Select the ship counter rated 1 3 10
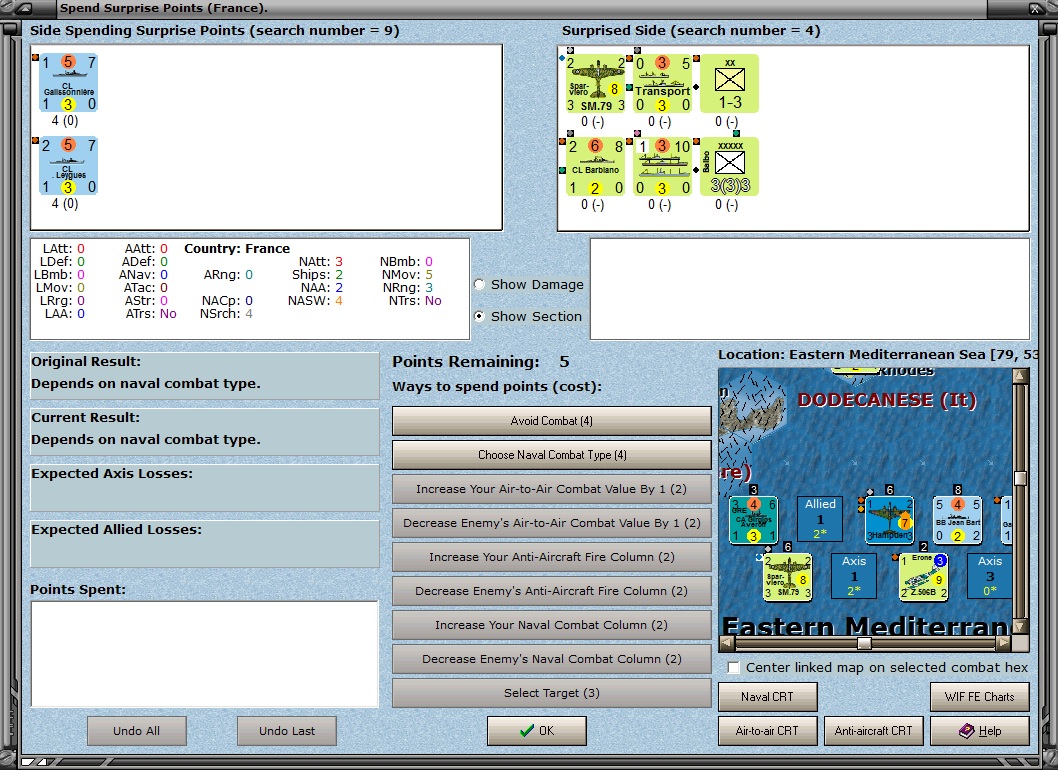Viewport: 1058px width, 770px height. coord(663,167)
